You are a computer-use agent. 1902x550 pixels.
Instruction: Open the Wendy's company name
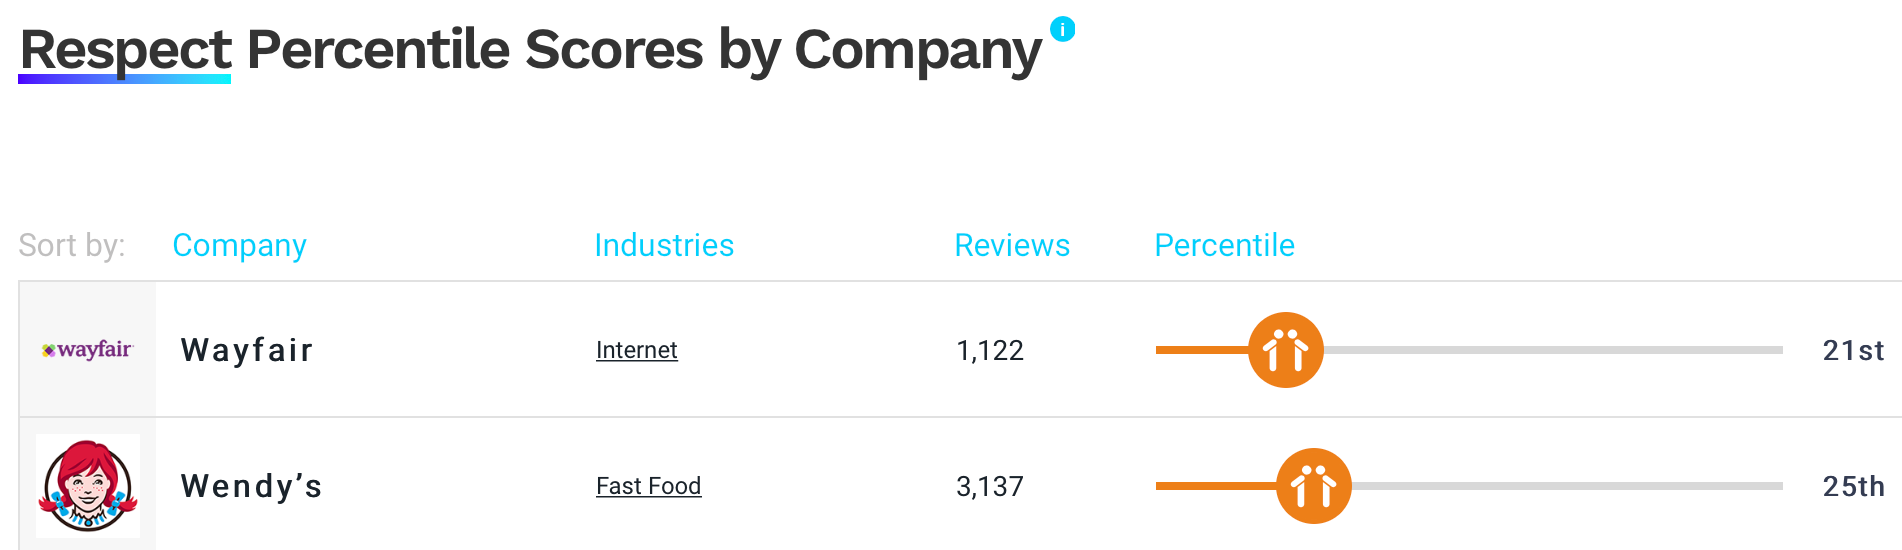coord(252,486)
